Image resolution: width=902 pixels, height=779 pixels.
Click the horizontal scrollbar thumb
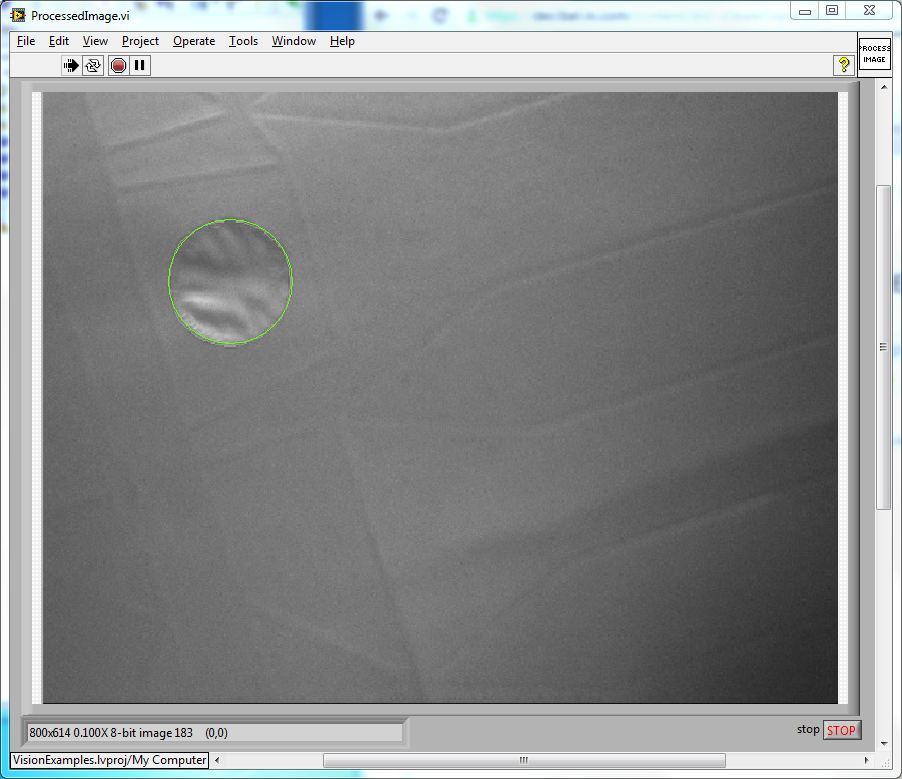[x=524, y=760]
